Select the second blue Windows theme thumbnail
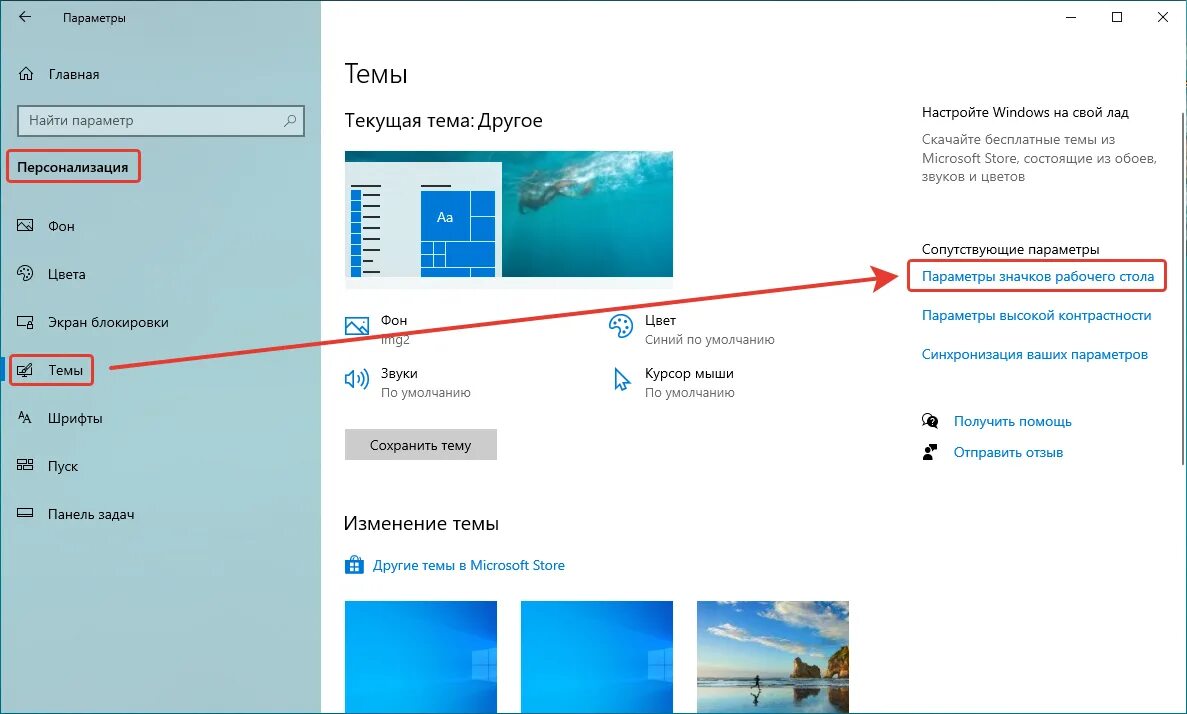Image resolution: width=1187 pixels, height=714 pixels. pos(597,656)
